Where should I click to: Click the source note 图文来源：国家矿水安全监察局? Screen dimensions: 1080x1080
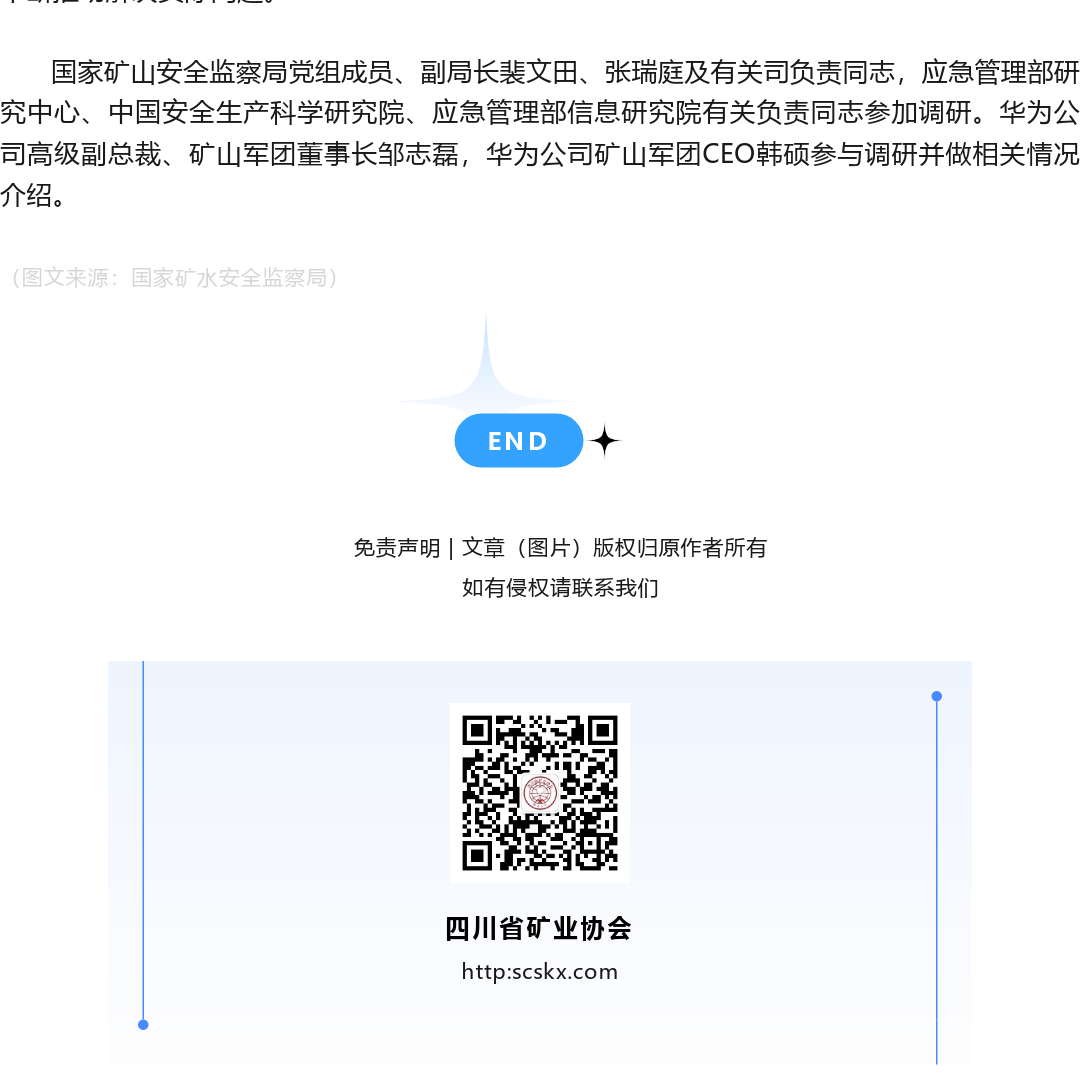[173, 278]
